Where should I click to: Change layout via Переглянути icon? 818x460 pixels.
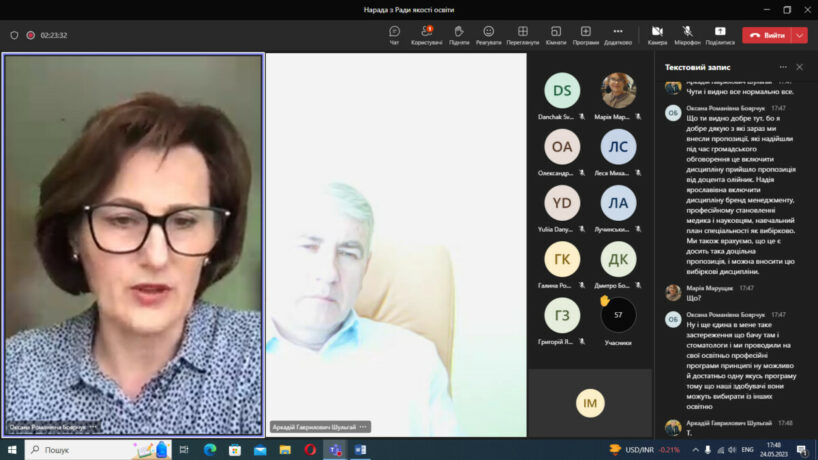click(x=522, y=34)
